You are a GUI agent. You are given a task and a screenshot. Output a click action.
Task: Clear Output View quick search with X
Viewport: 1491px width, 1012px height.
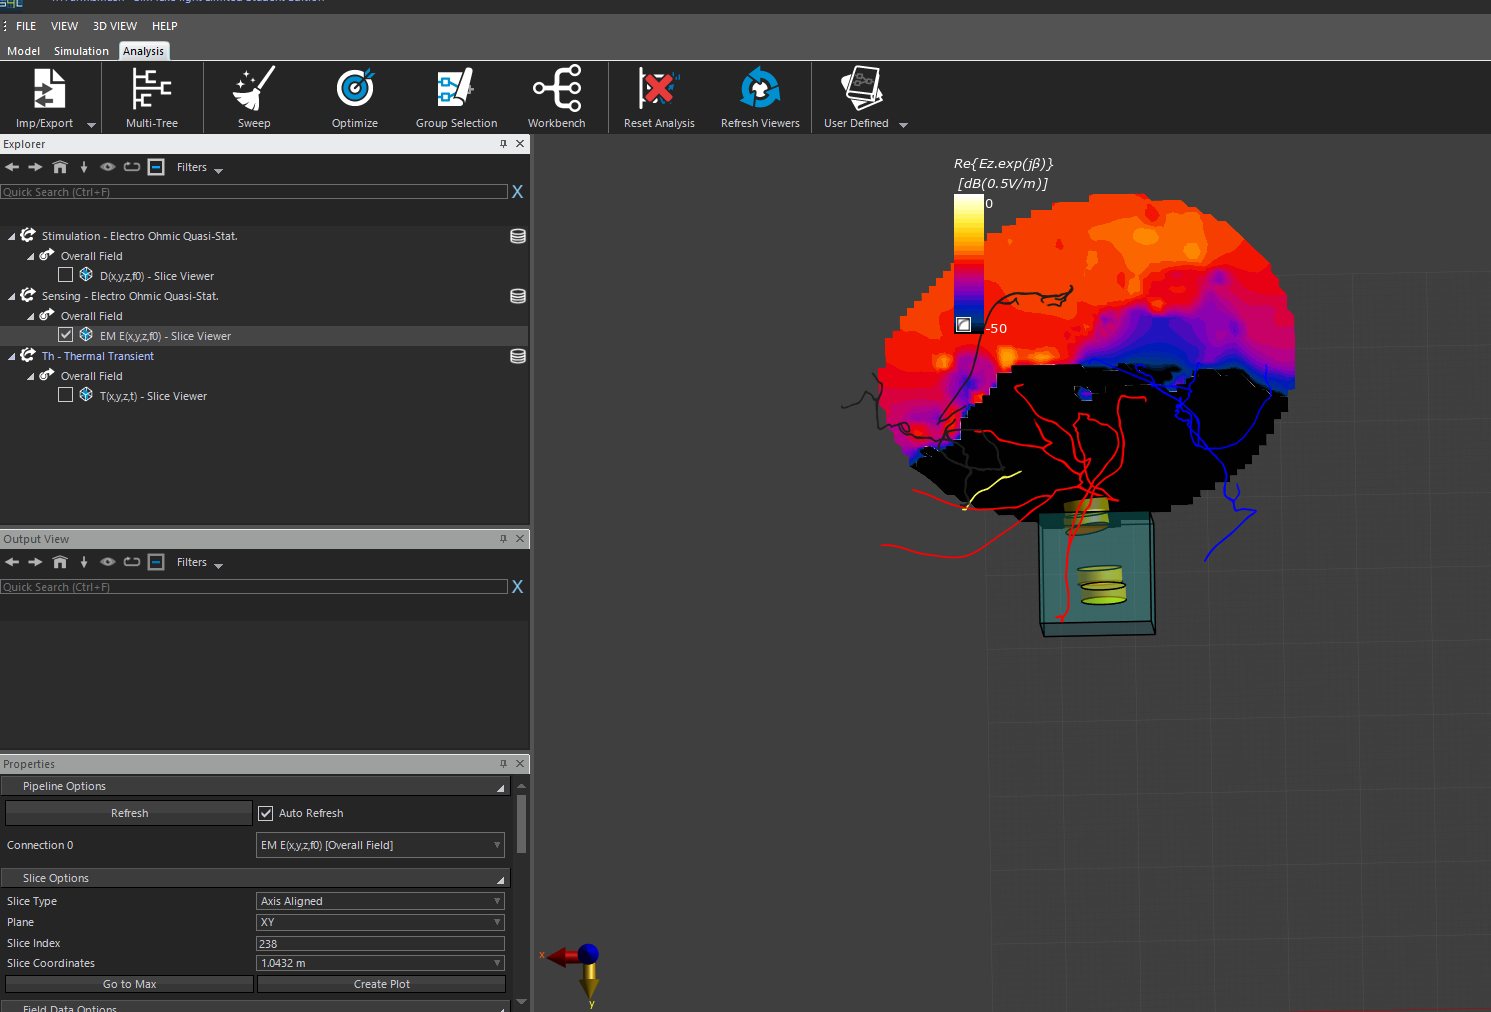517,586
